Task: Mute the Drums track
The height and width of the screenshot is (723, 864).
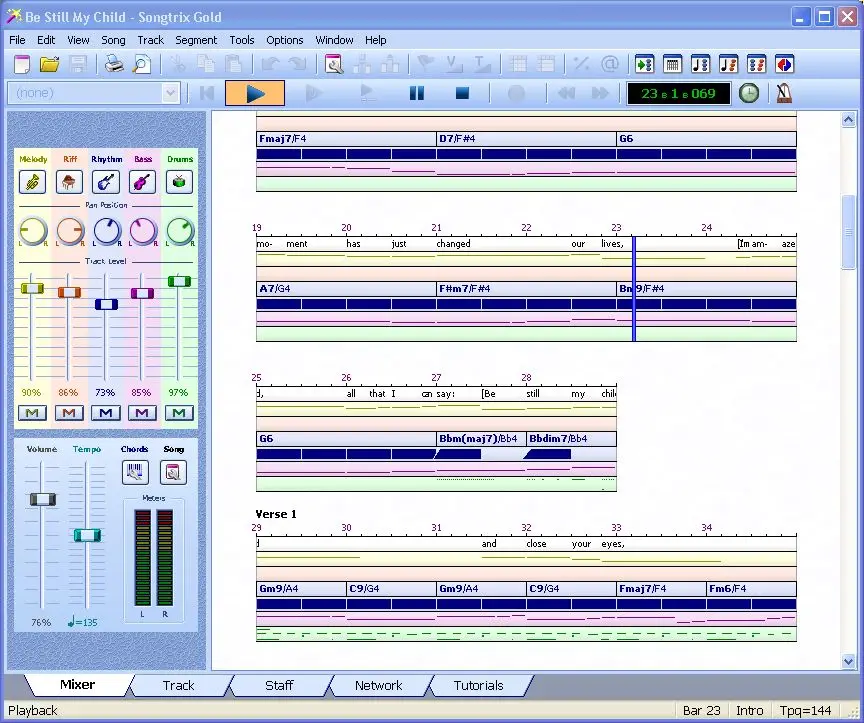Action: pos(179,413)
